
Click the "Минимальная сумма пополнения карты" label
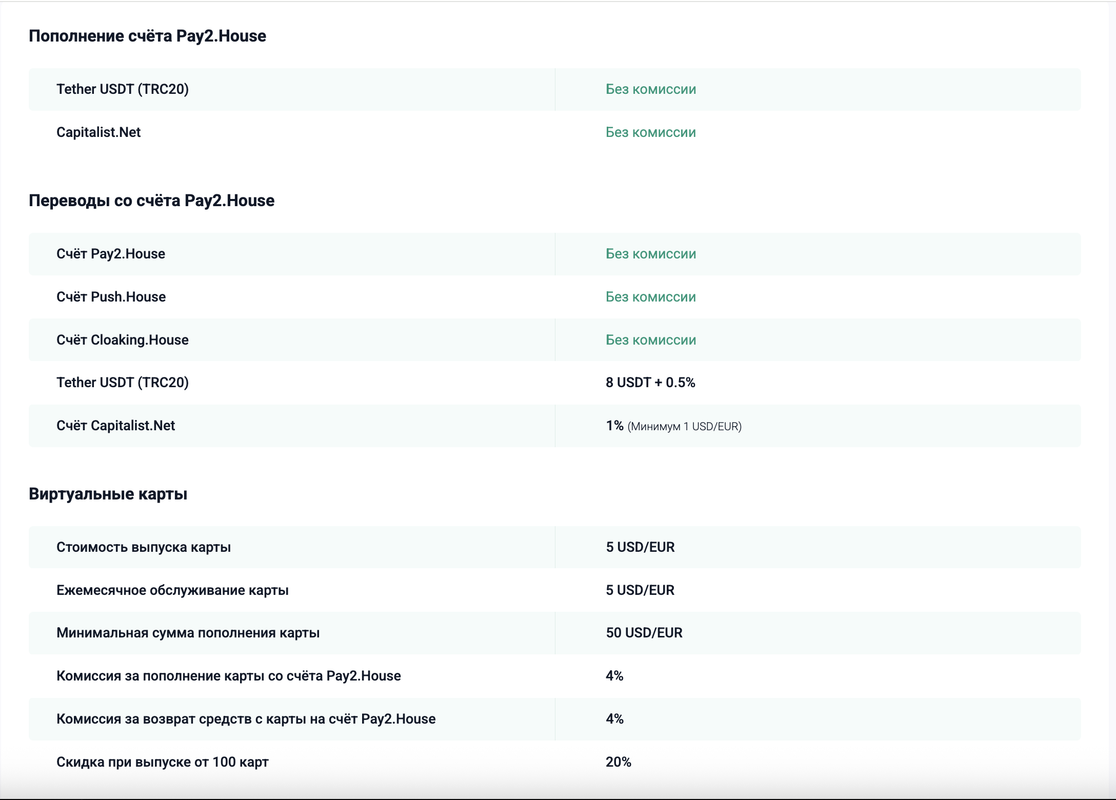(188, 633)
